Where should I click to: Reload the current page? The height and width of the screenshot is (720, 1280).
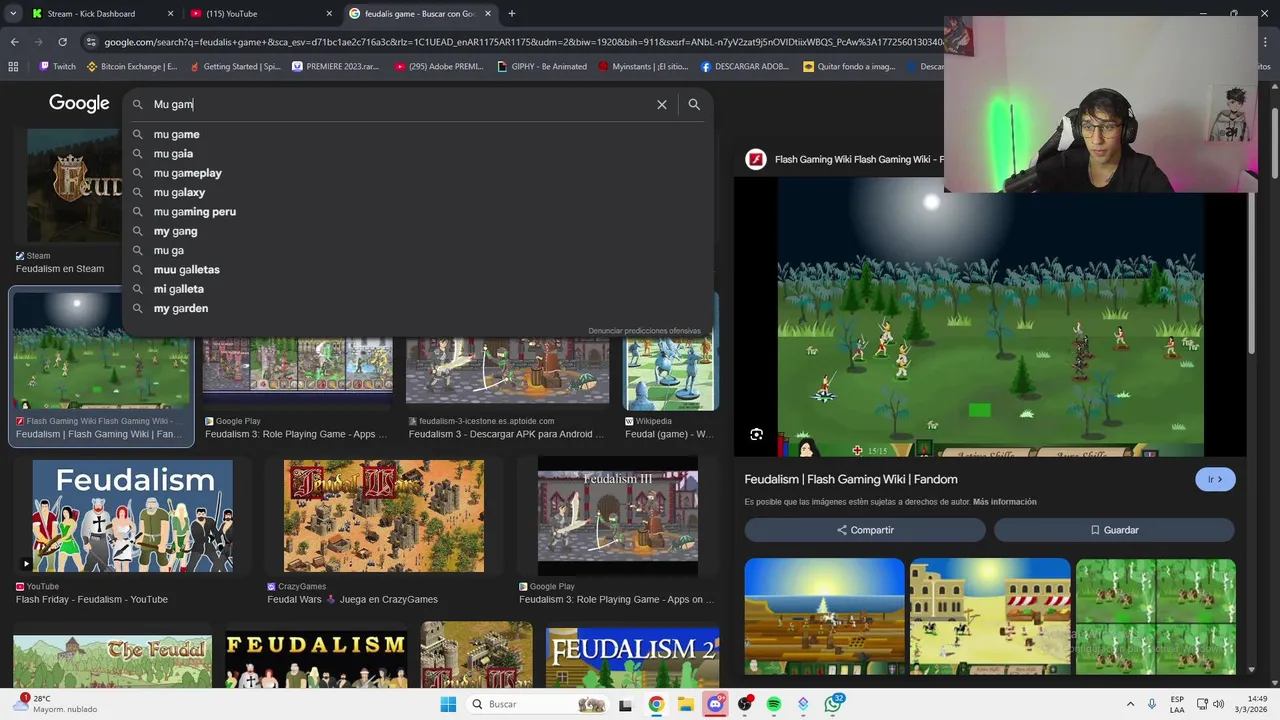tap(62, 42)
